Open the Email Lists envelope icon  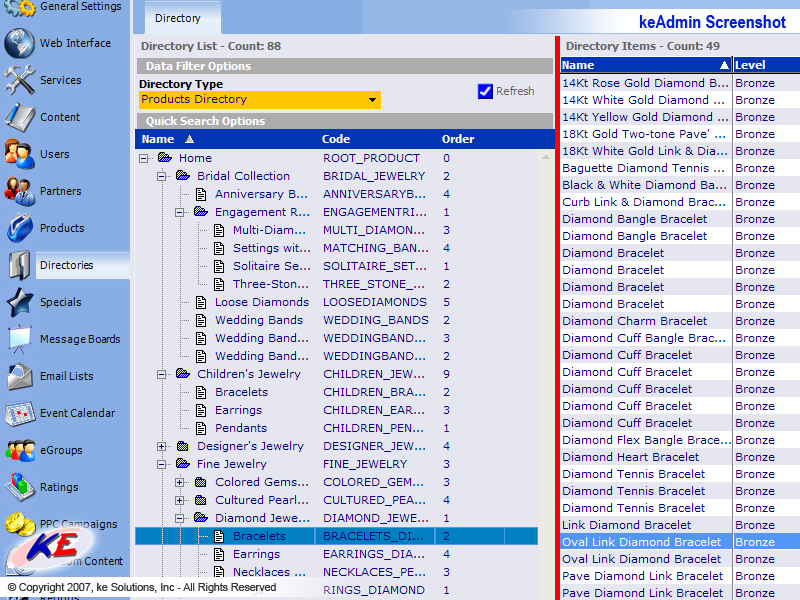[19, 376]
